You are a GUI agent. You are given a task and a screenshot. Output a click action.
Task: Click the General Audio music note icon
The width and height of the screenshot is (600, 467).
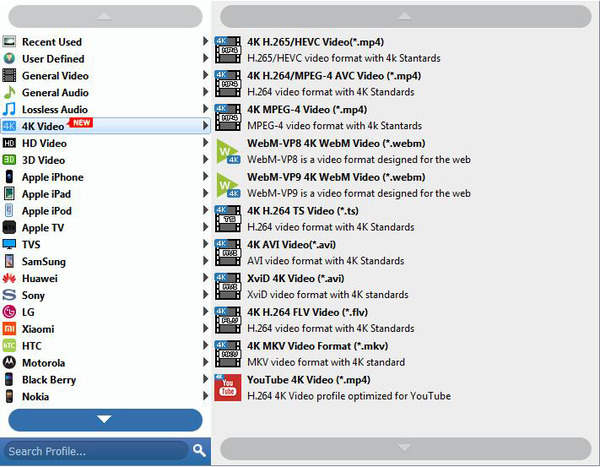point(9,93)
